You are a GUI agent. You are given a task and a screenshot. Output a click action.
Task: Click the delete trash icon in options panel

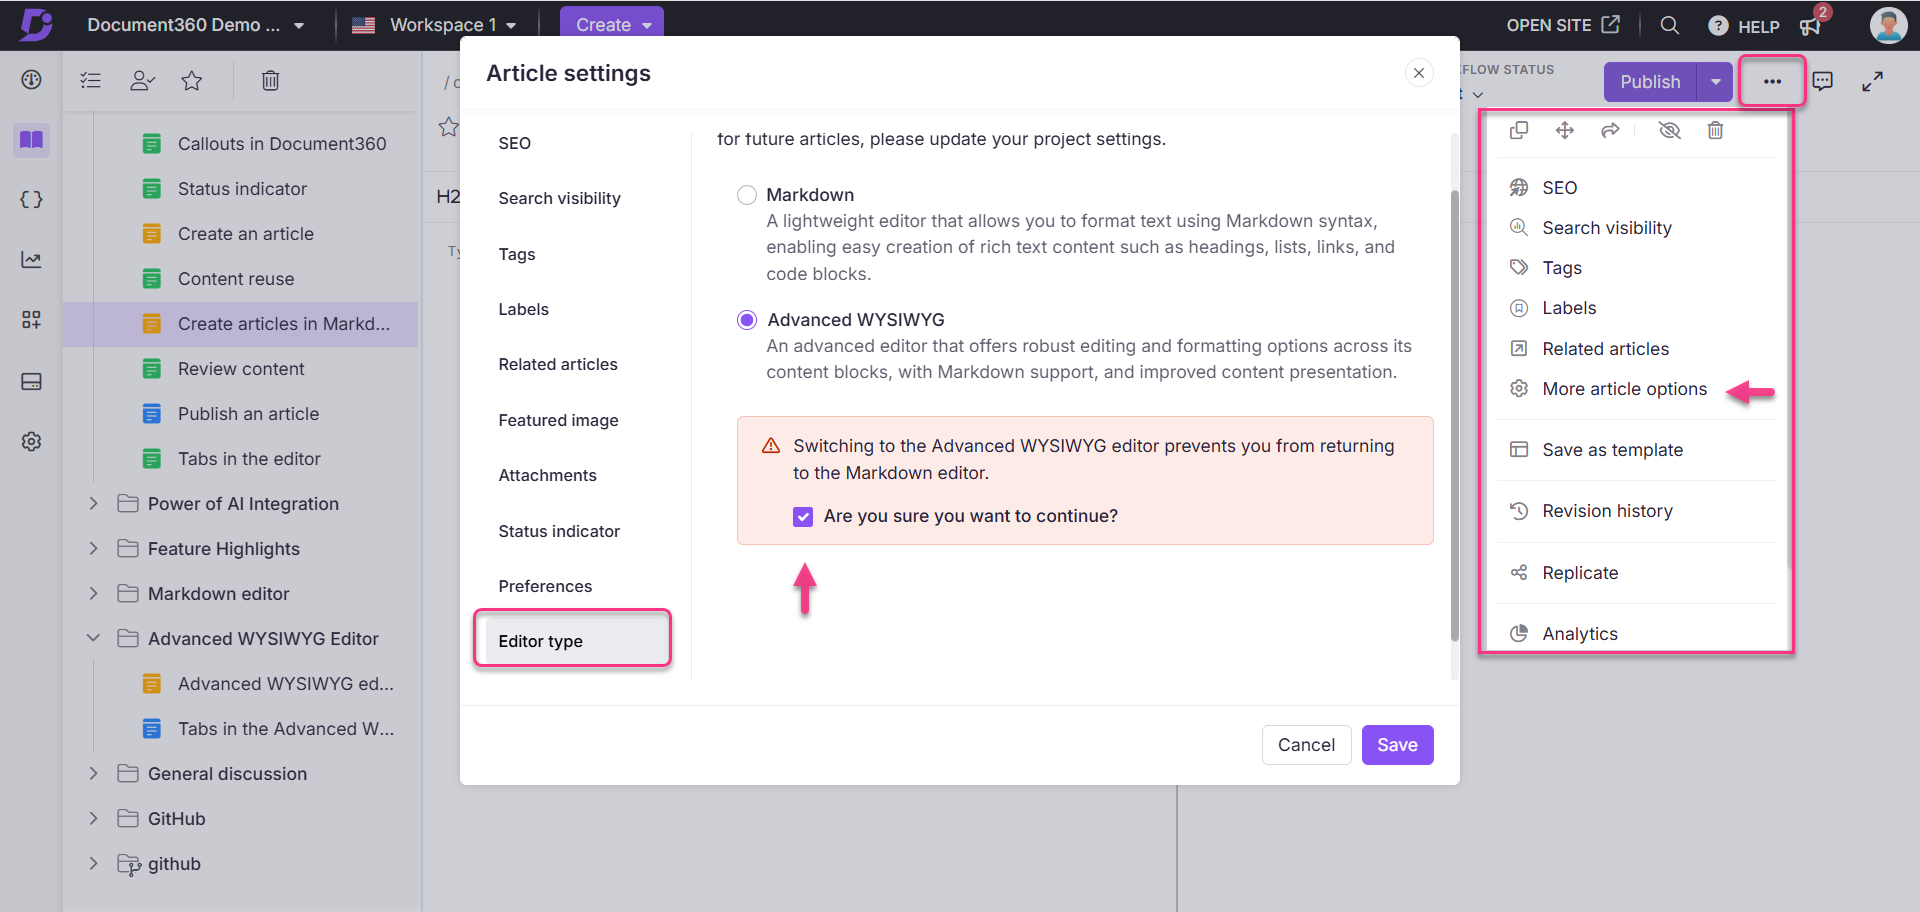pyautogui.click(x=1716, y=130)
